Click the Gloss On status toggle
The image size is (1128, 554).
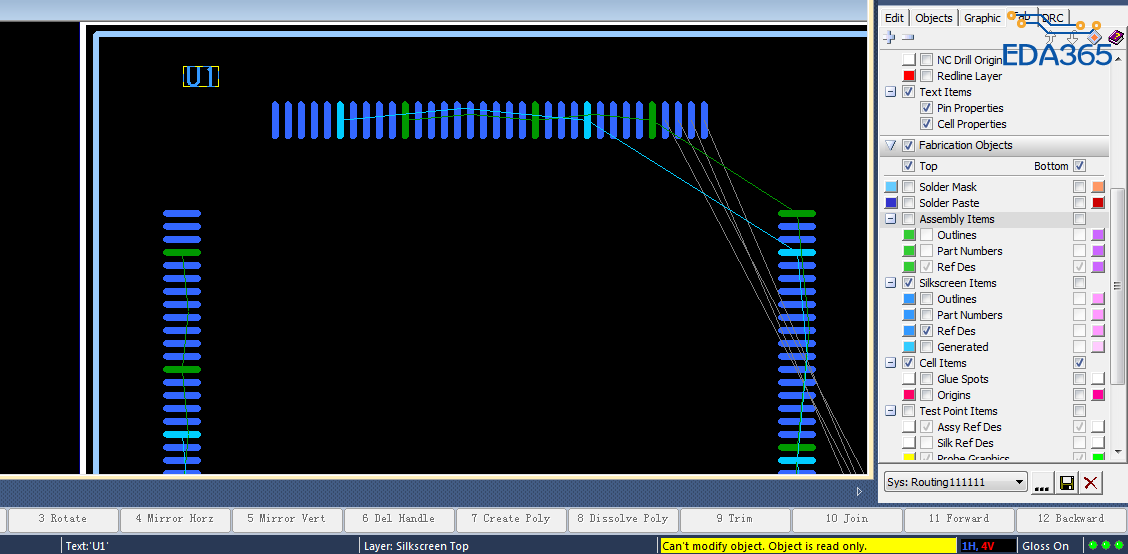point(1045,546)
